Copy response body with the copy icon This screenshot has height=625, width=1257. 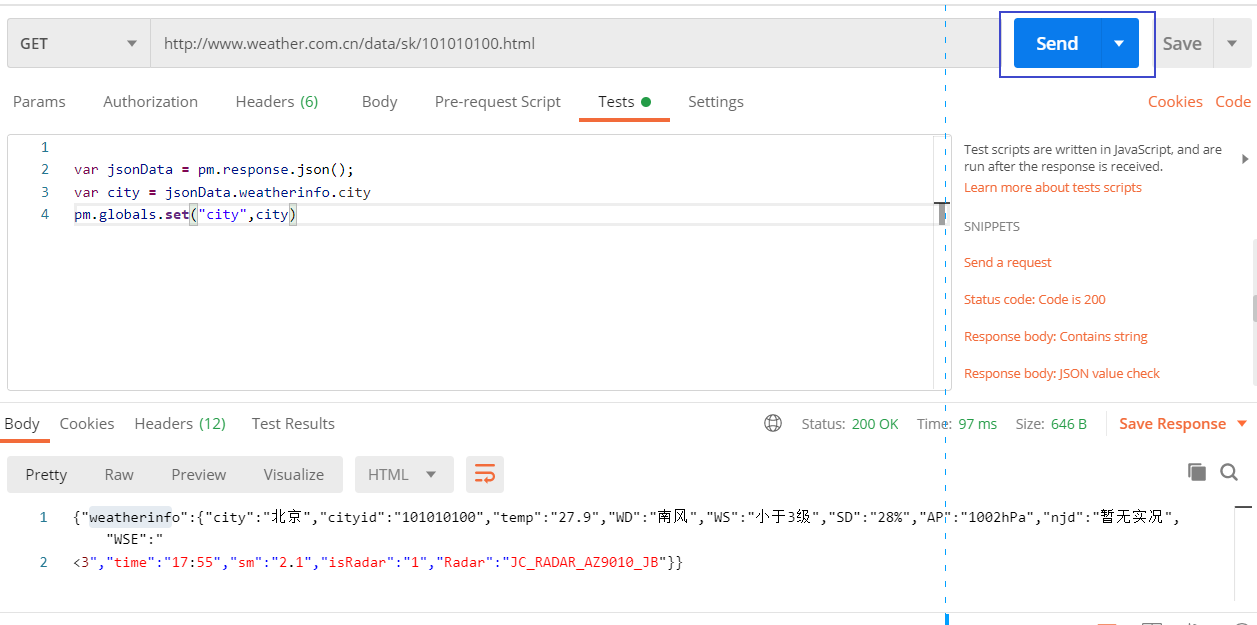[x=1196, y=472]
